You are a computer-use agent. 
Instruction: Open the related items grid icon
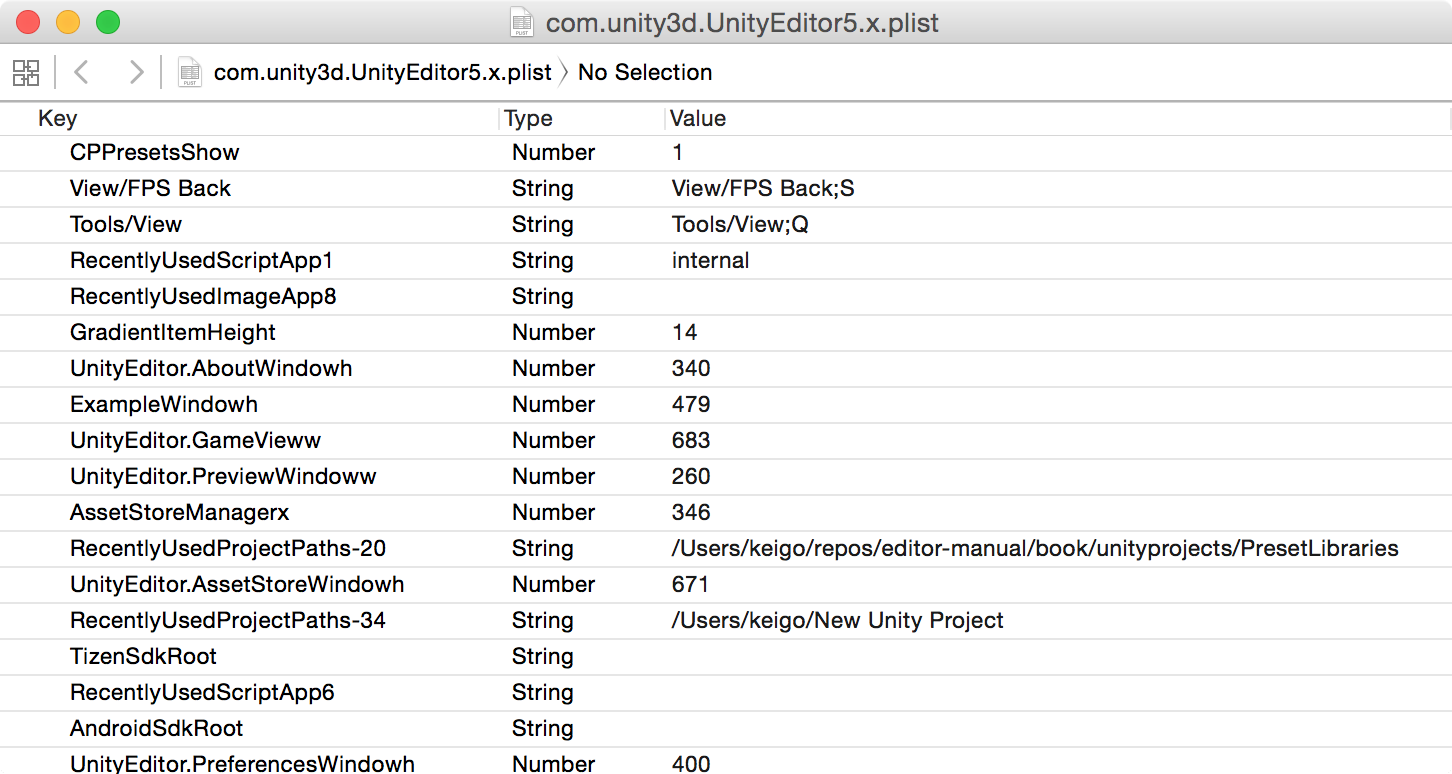26,72
